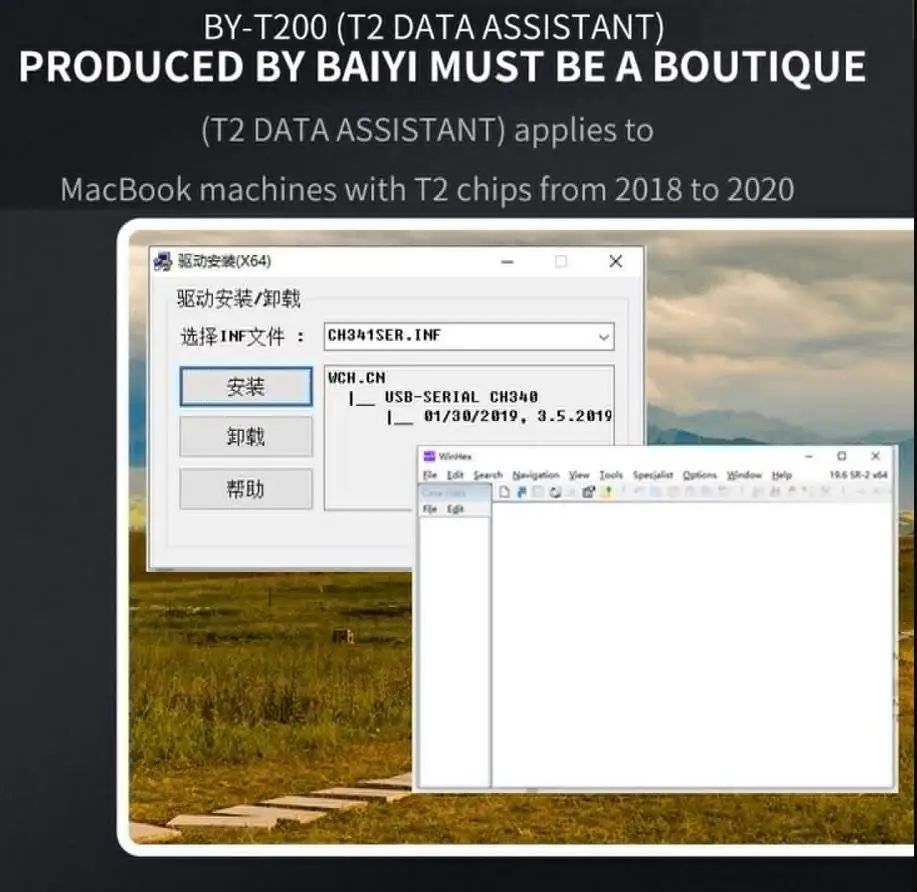Click the blue Open file icon in WinHex toolbar
Image resolution: width=917 pixels, height=892 pixels.
[521, 493]
